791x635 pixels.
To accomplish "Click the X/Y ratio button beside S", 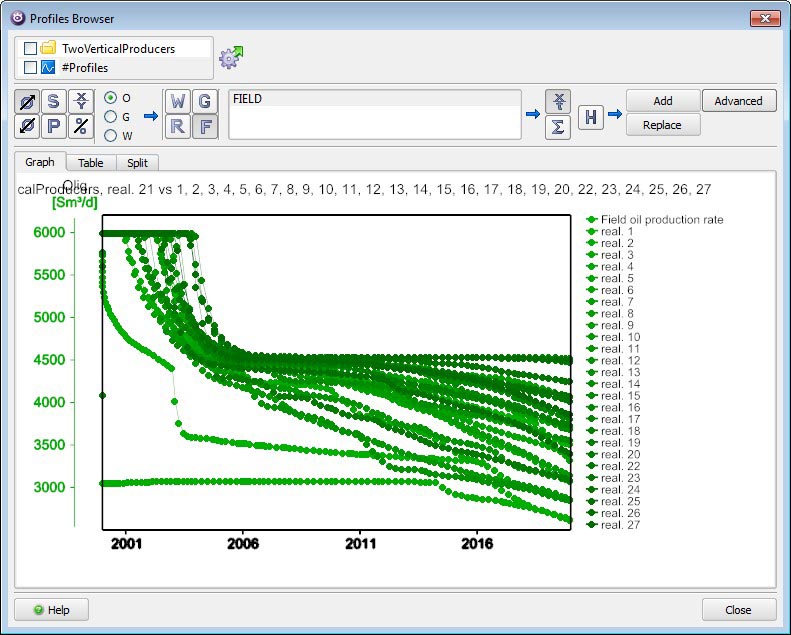I will 81,102.
